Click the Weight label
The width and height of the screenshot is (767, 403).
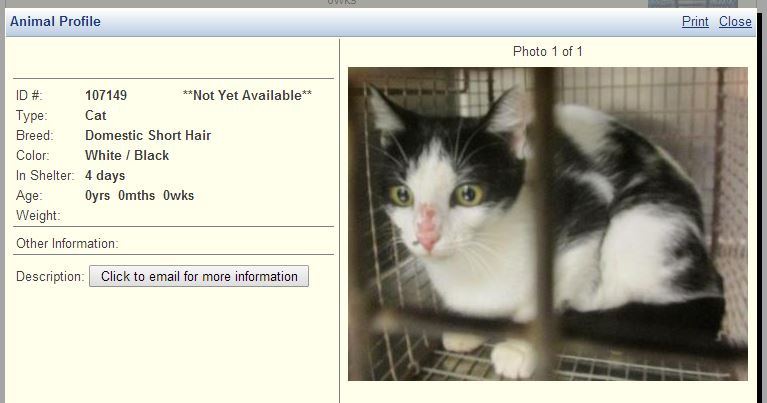coord(38,216)
